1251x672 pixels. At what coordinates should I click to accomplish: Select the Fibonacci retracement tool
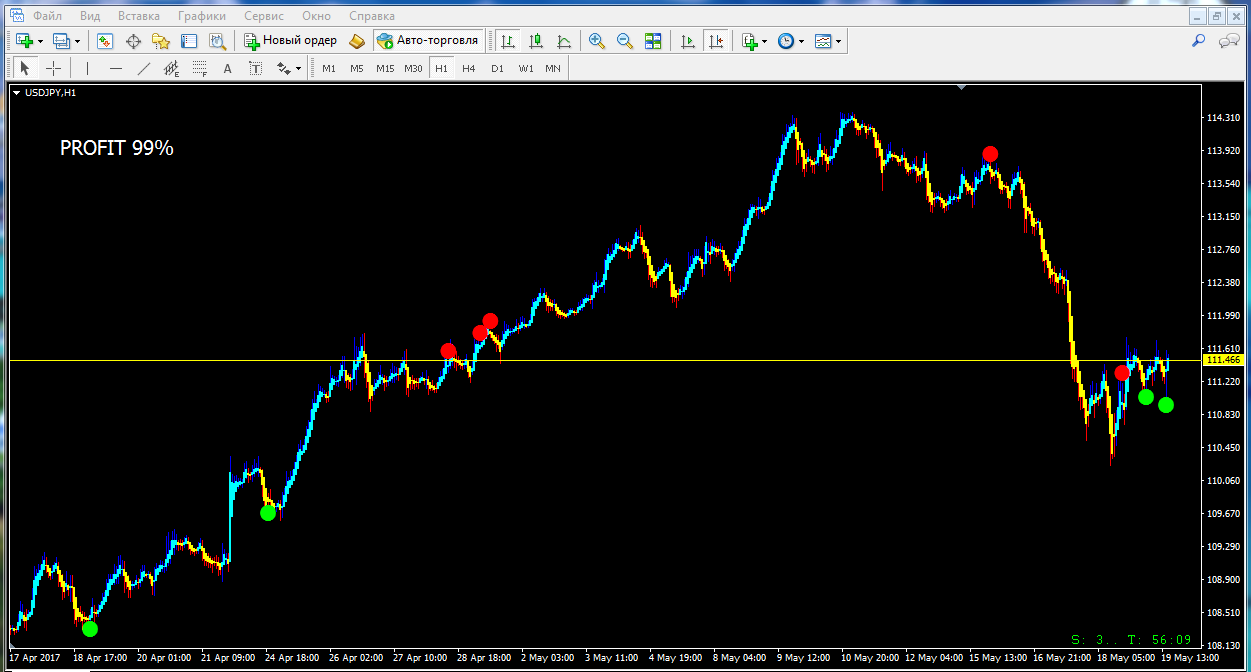[200, 68]
